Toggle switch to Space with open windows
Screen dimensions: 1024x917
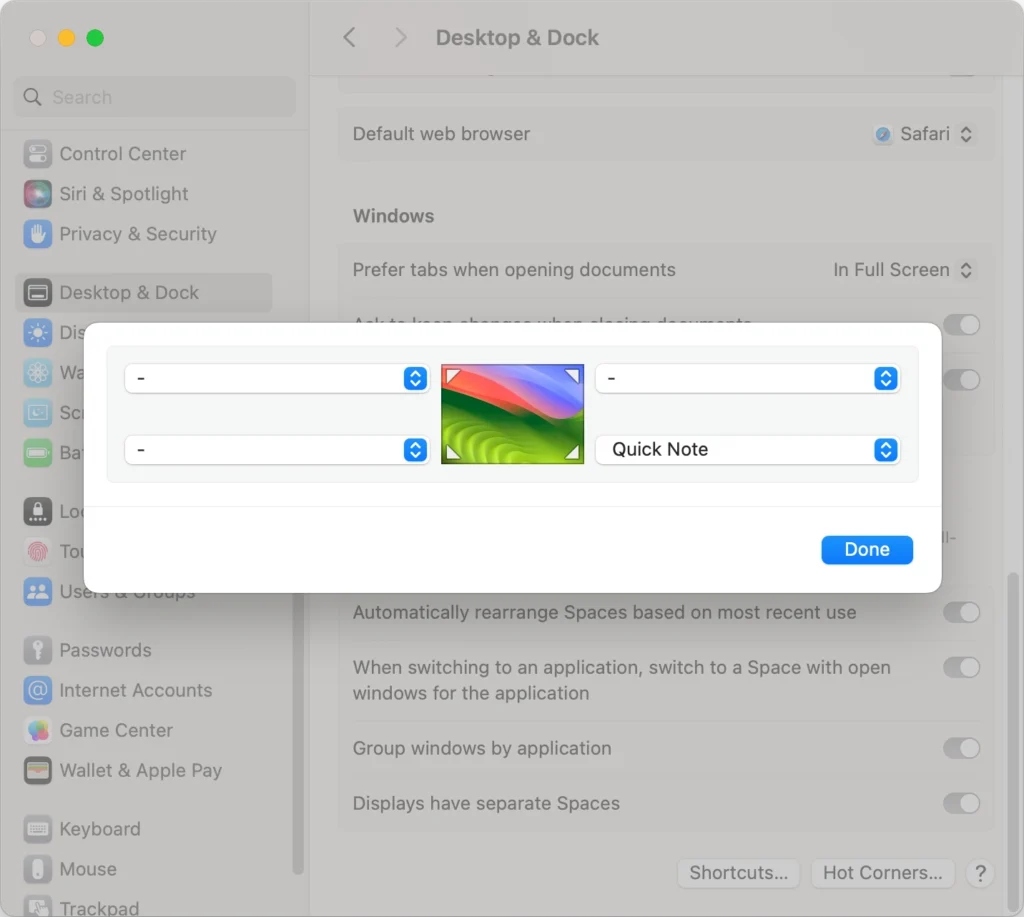point(961,668)
